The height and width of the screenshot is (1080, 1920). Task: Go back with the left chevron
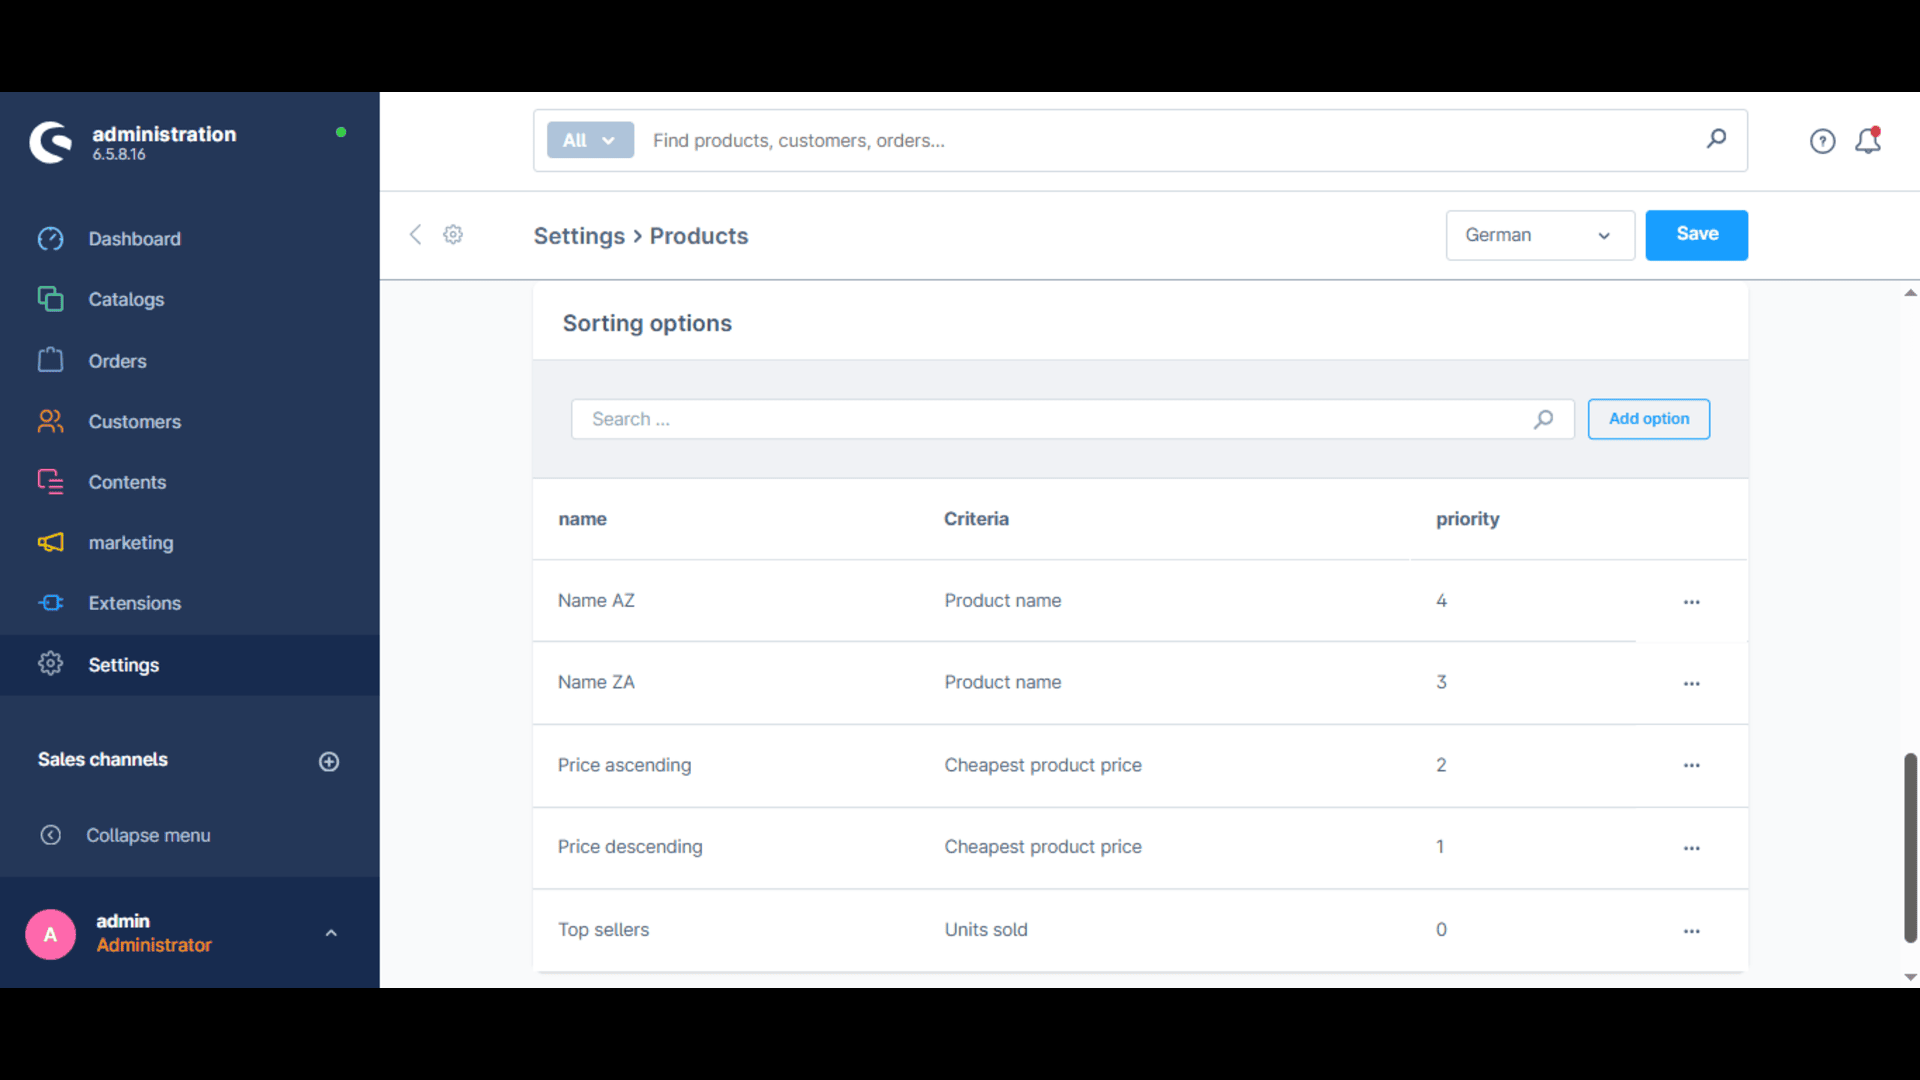pyautogui.click(x=416, y=234)
